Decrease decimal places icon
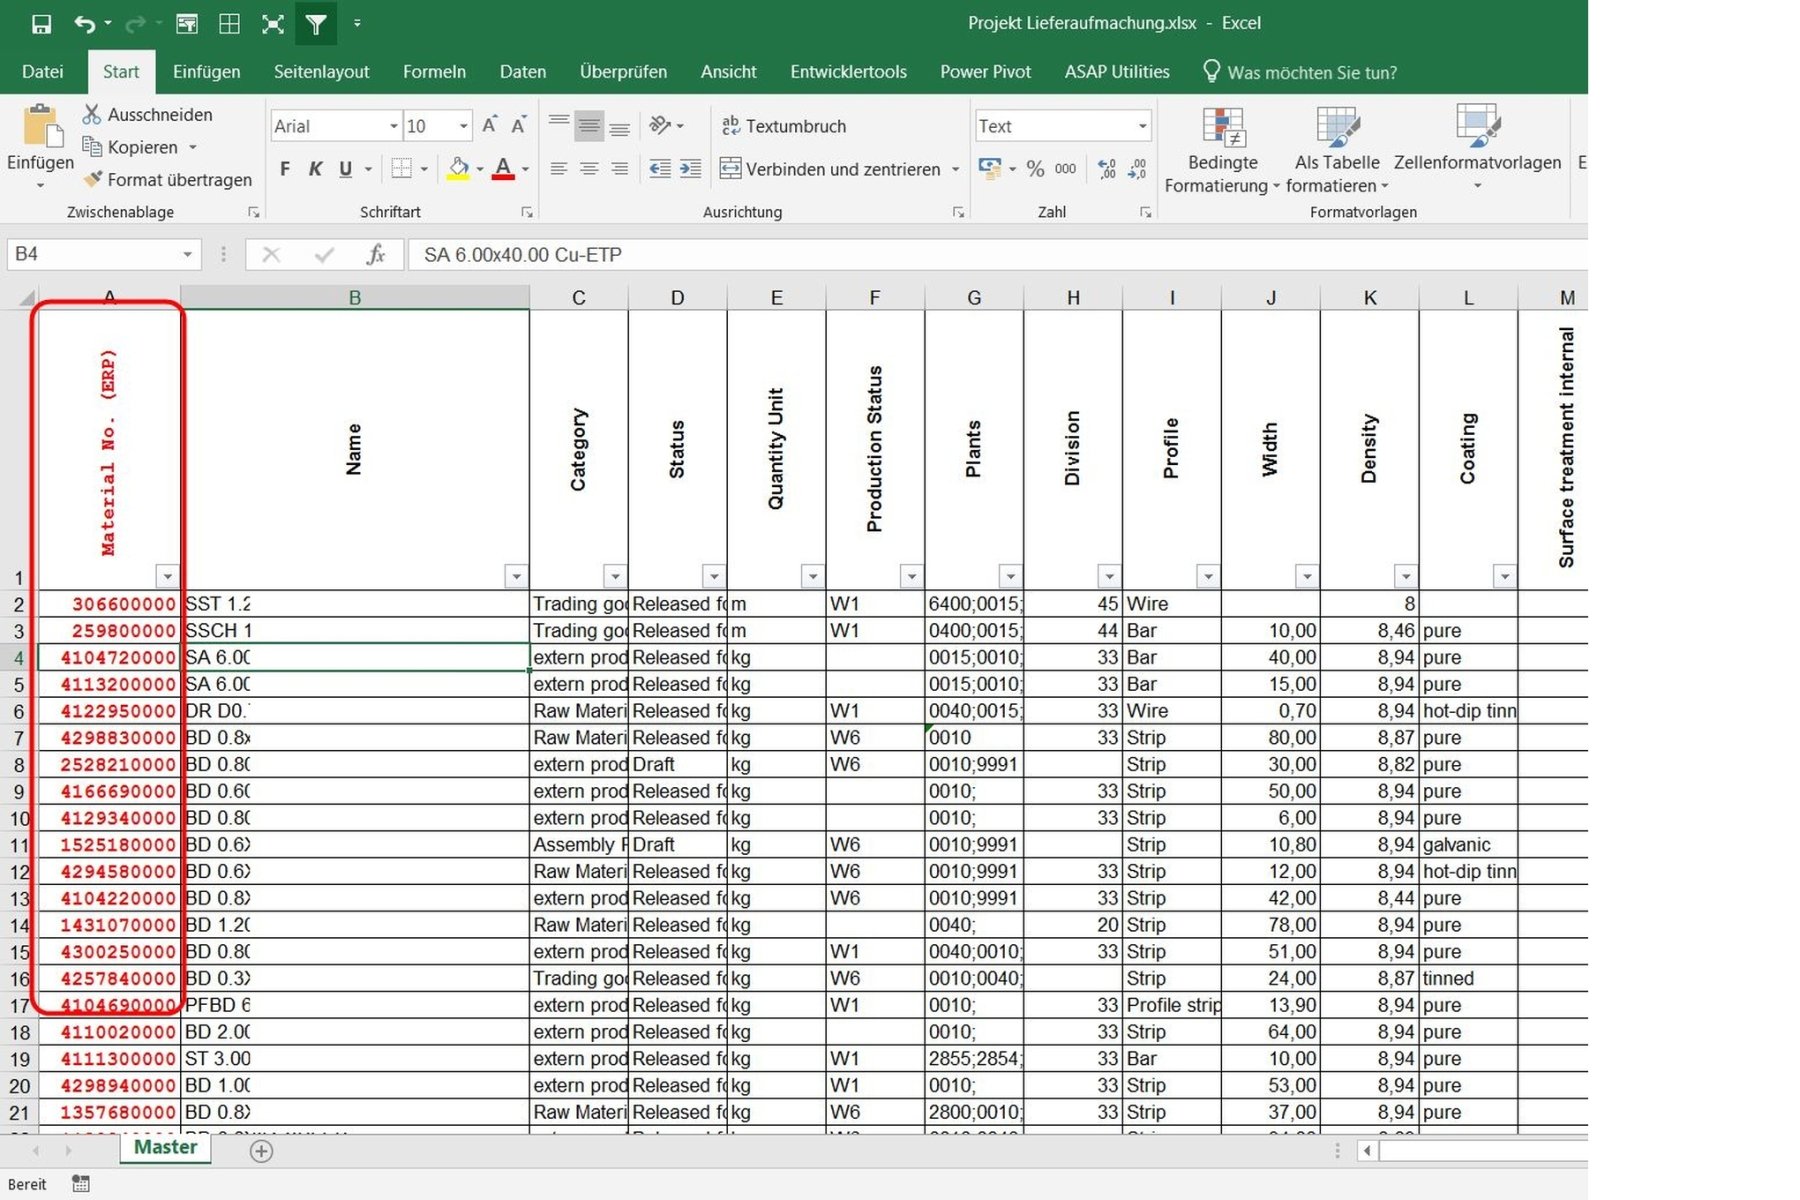Screen dimensions: 1800x1200 [x=1137, y=169]
